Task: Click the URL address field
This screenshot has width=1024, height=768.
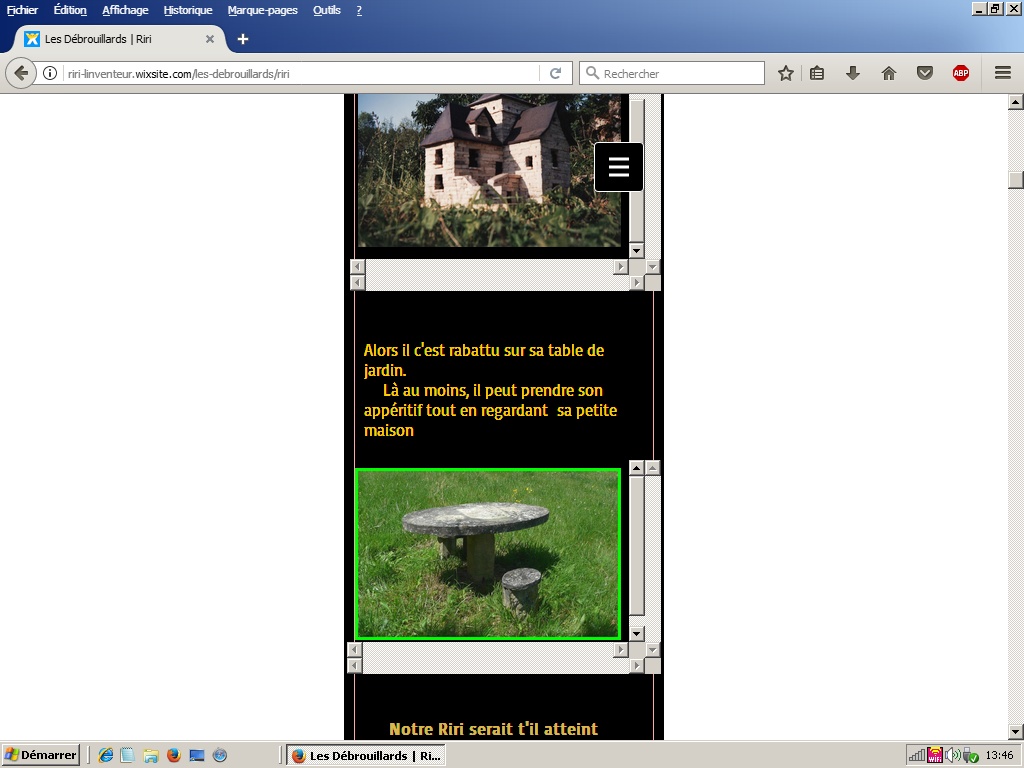Action: tap(300, 74)
